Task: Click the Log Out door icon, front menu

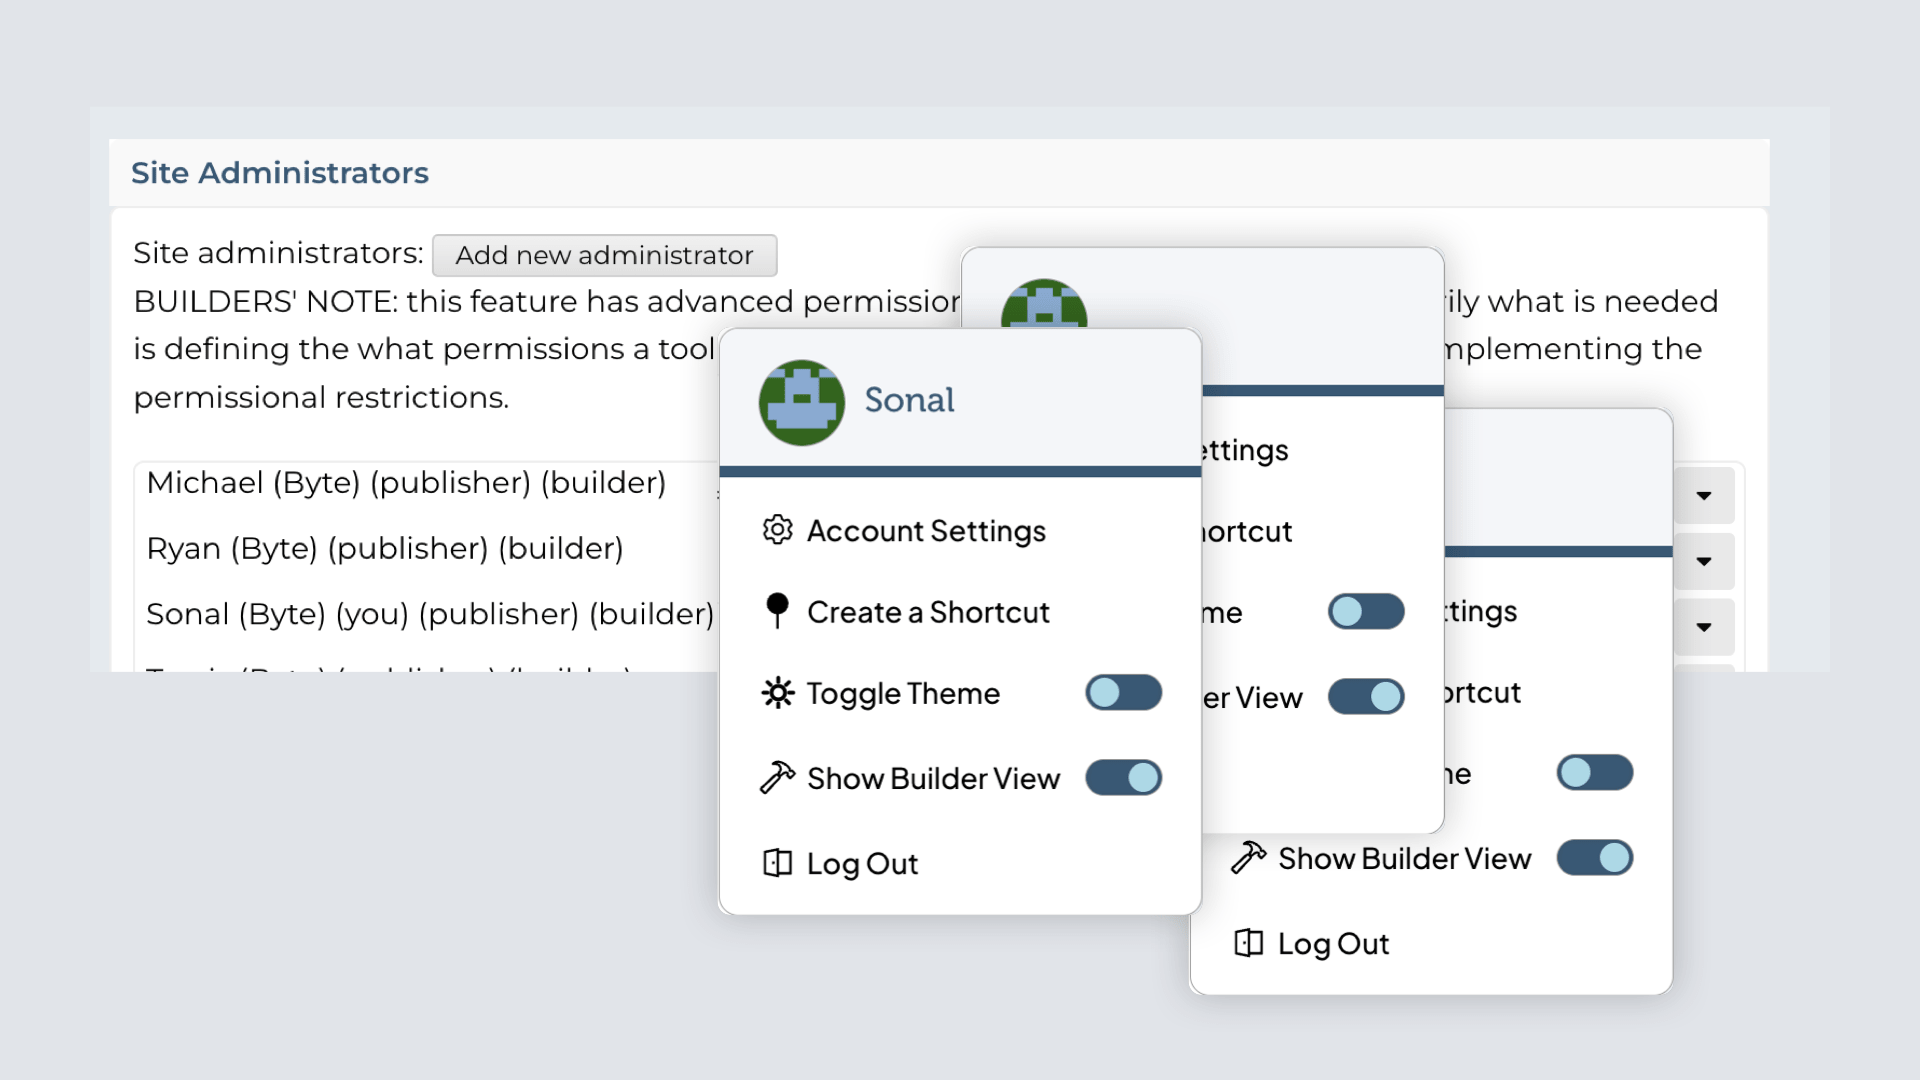Action: point(777,863)
